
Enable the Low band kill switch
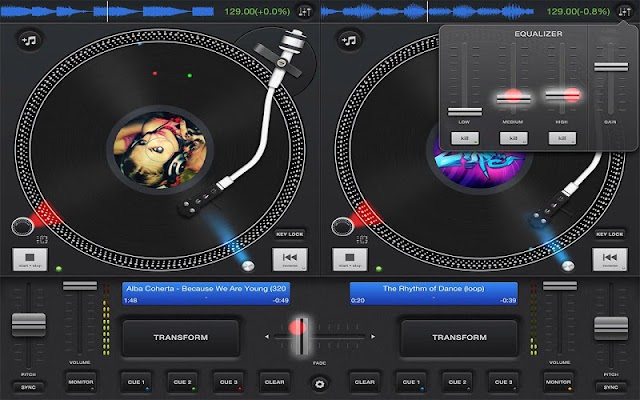465,138
